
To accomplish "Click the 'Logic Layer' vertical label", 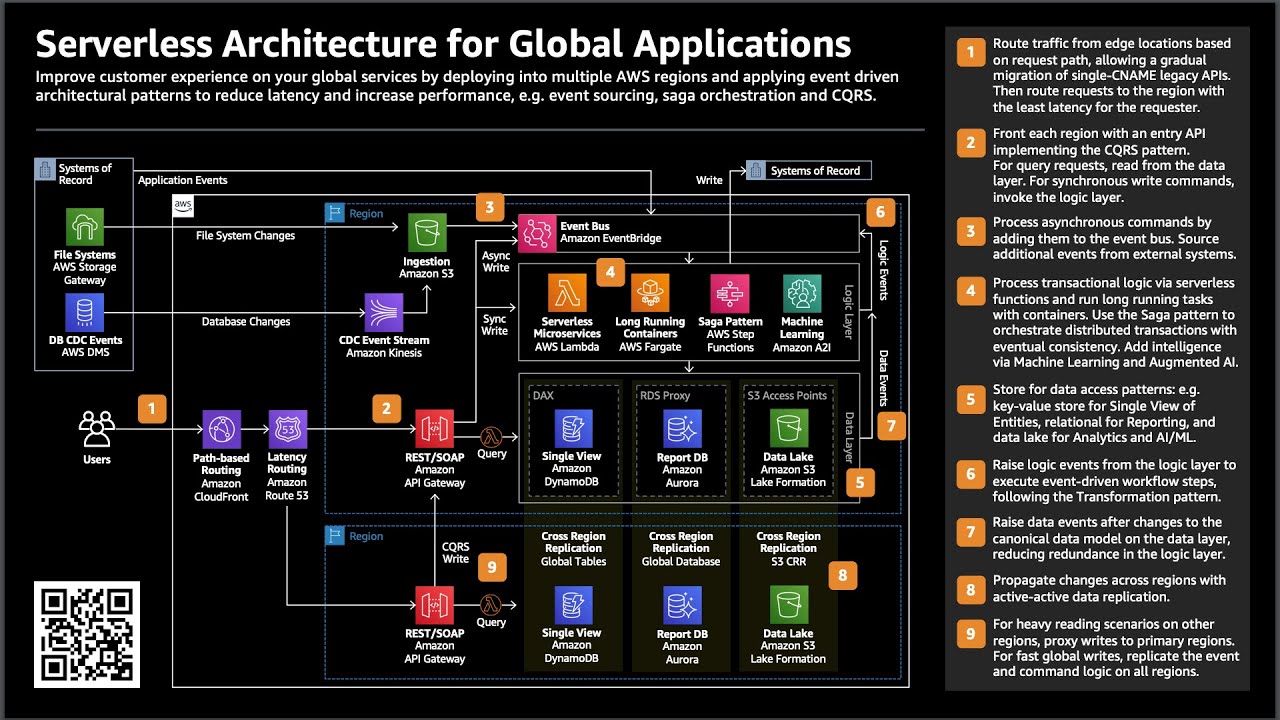I will tap(848, 310).
